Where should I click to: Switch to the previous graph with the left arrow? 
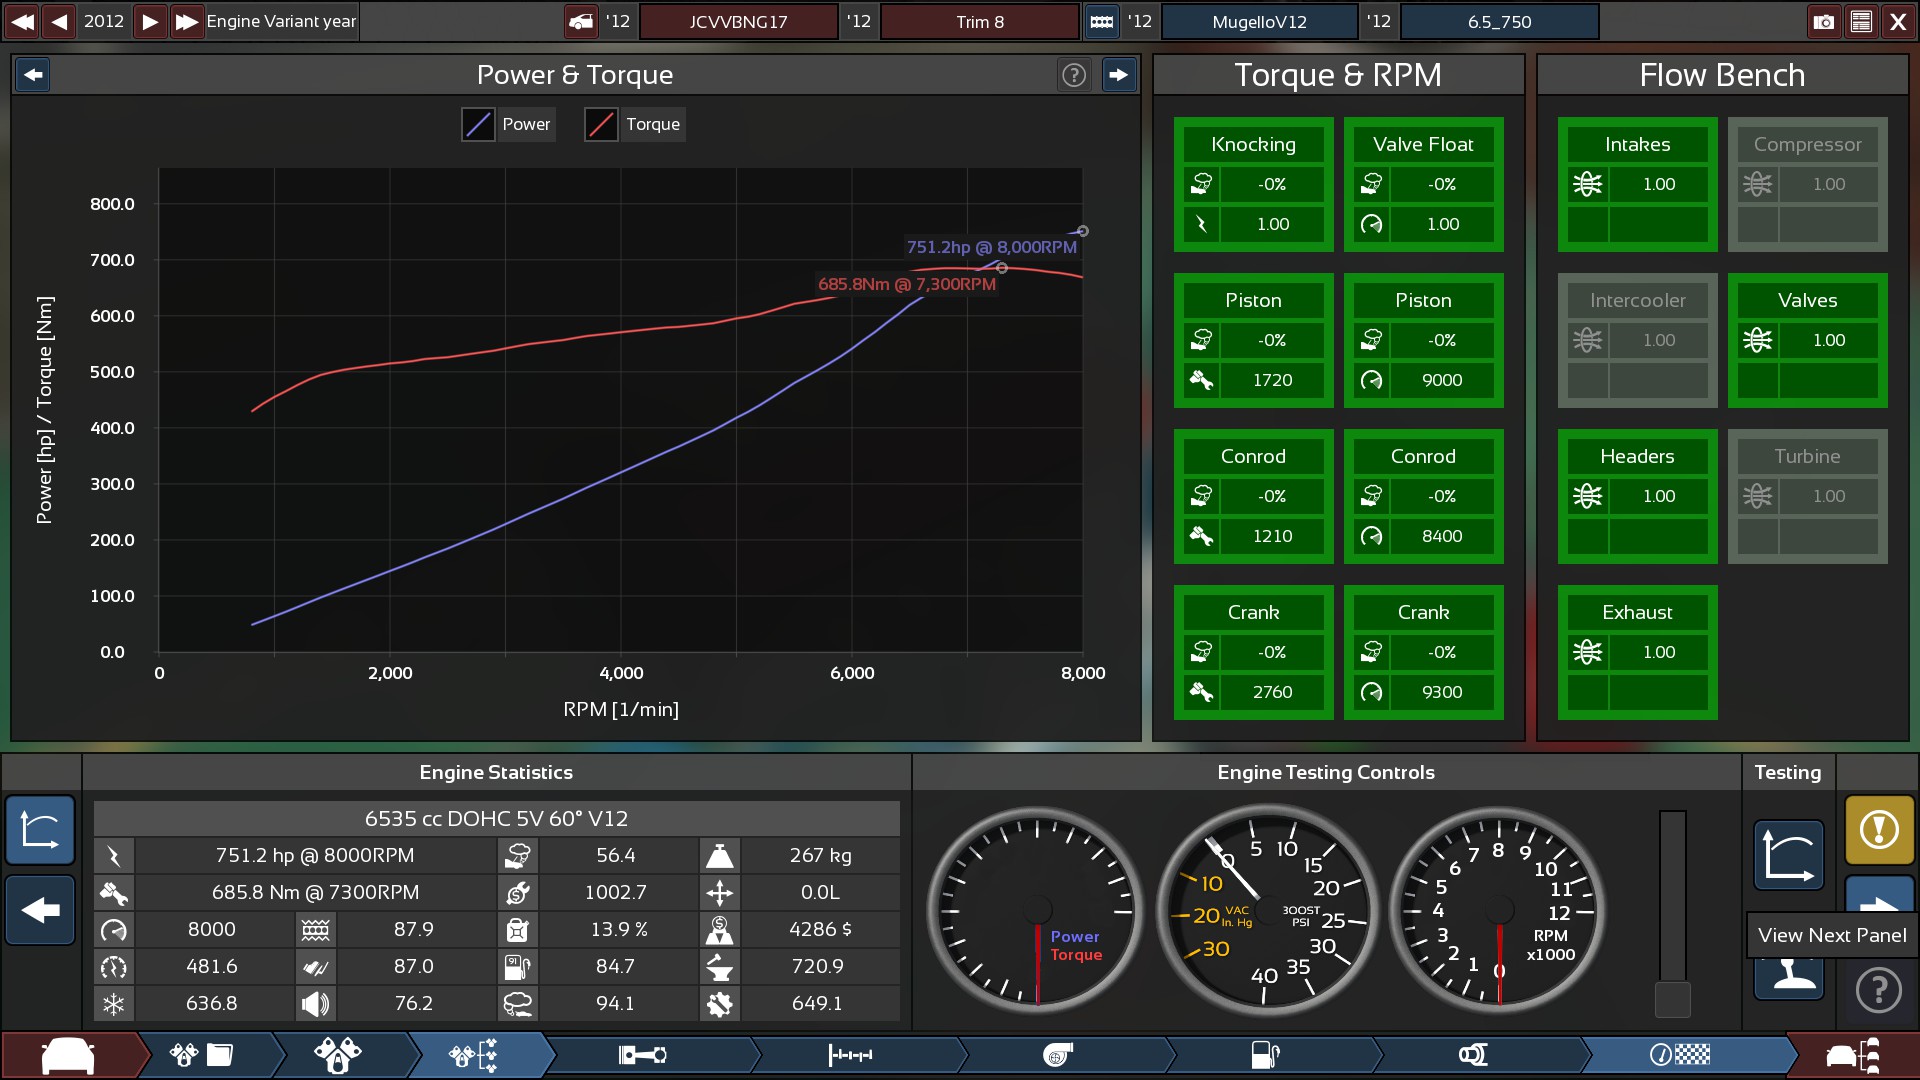point(33,74)
